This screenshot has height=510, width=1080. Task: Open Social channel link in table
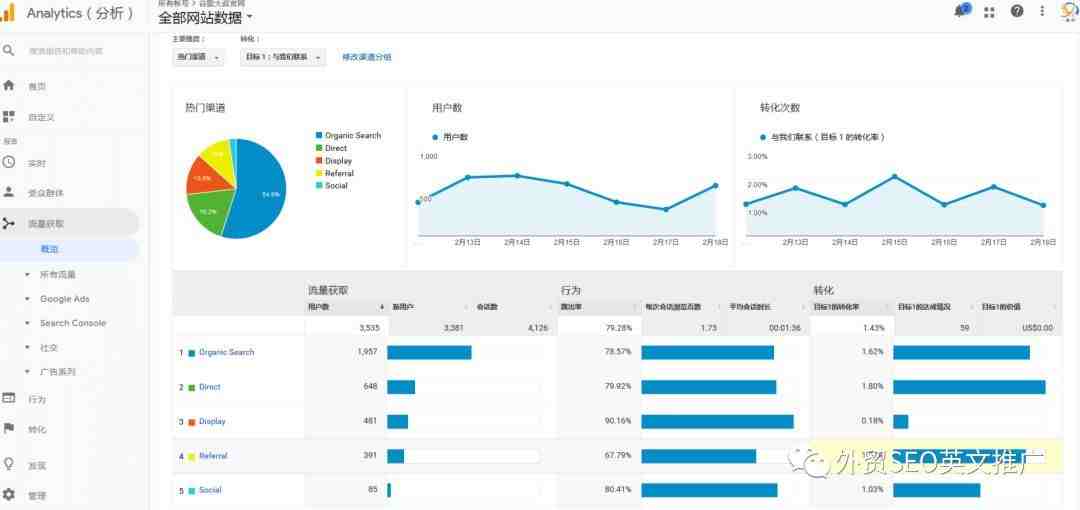coord(210,490)
